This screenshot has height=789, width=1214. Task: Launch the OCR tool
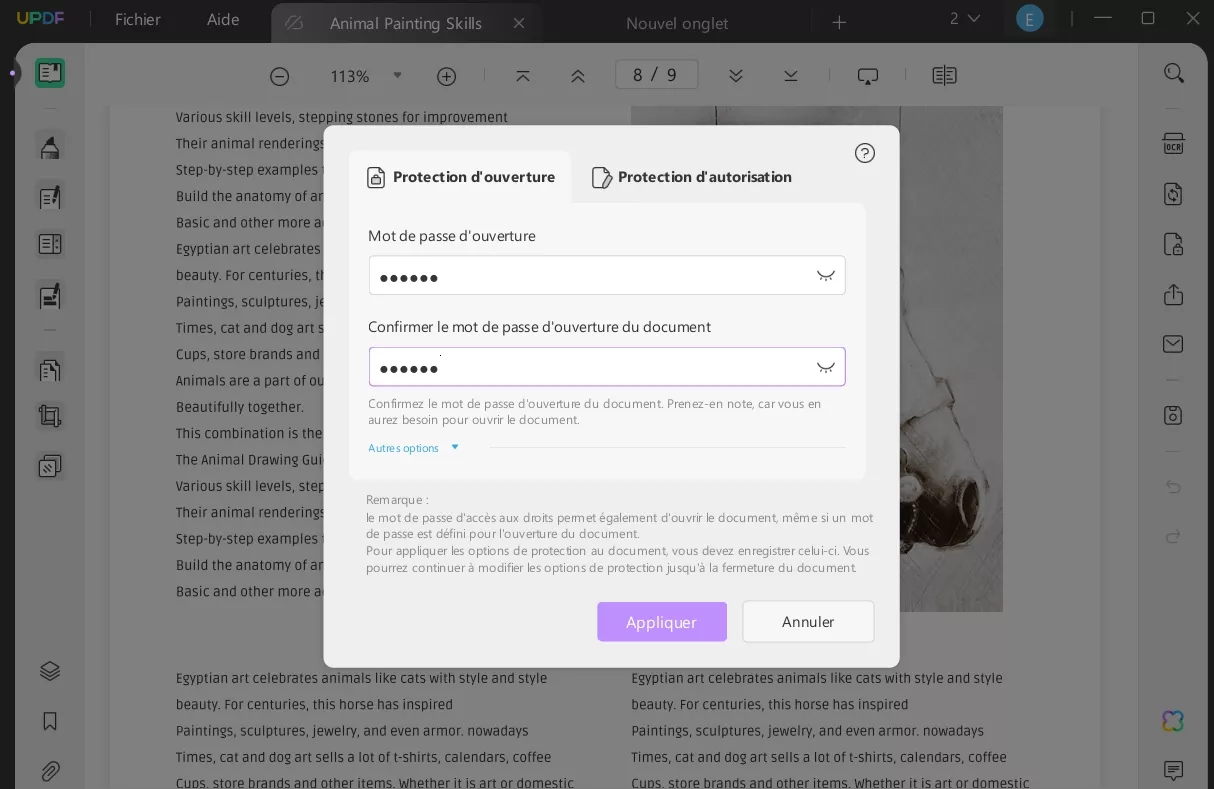[x=1174, y=144]
